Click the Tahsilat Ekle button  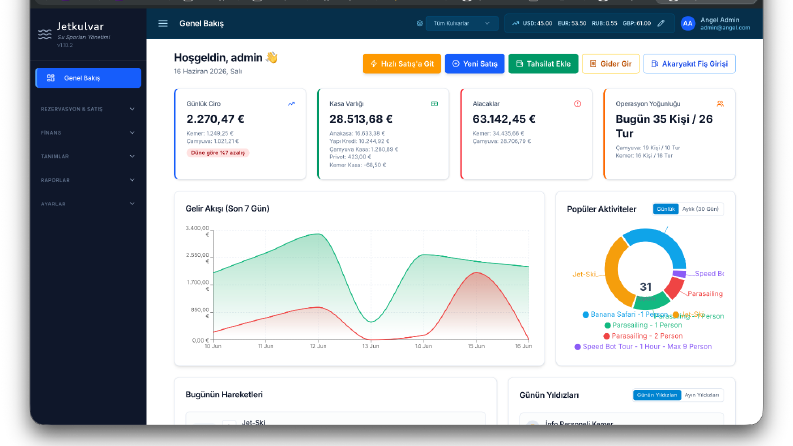(x=543, y=64)
